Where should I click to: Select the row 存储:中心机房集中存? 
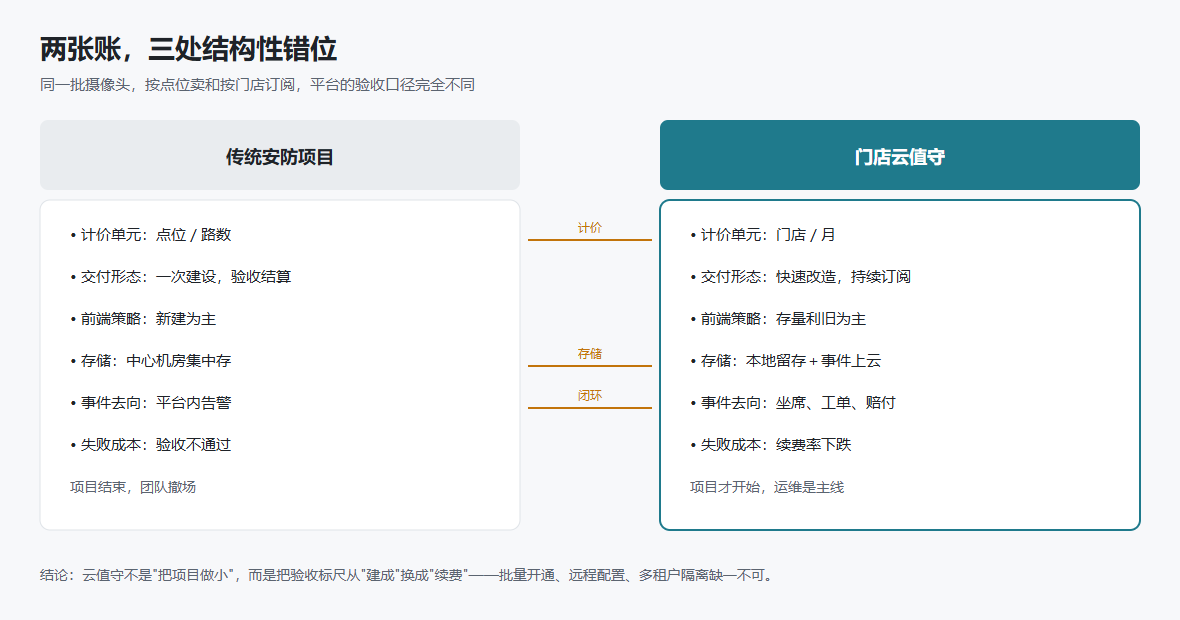click(151, 361)
